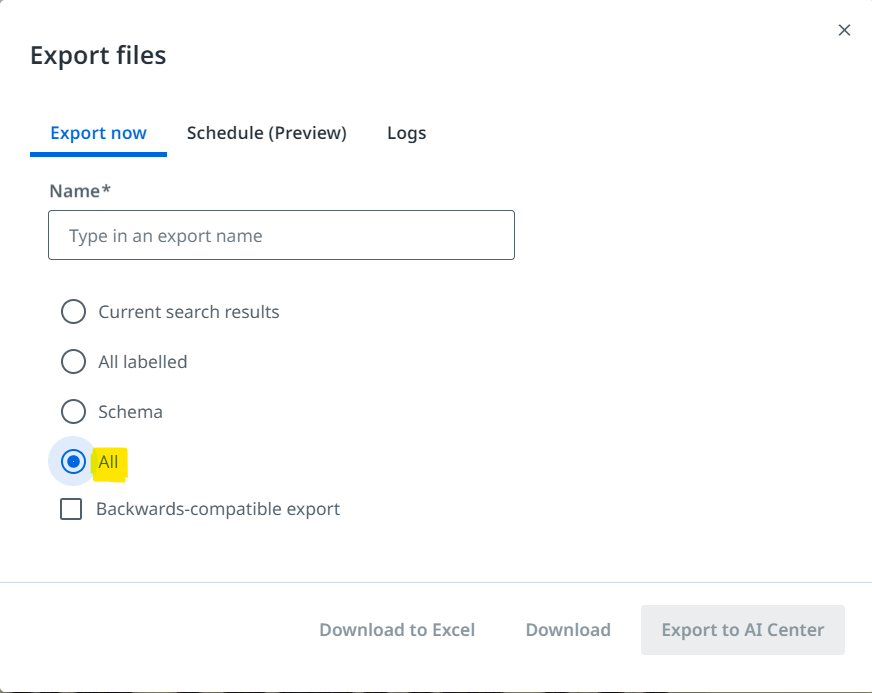Focus the export name input field
The image size is (872, 693).
click(281, 235)
